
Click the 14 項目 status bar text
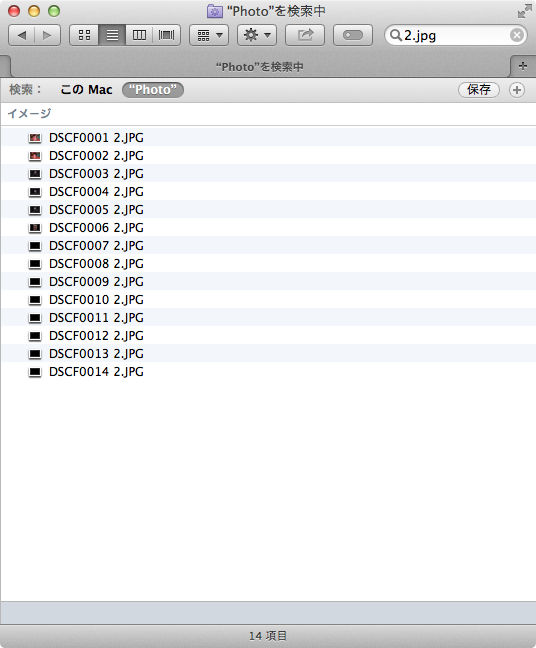[268, 636]
